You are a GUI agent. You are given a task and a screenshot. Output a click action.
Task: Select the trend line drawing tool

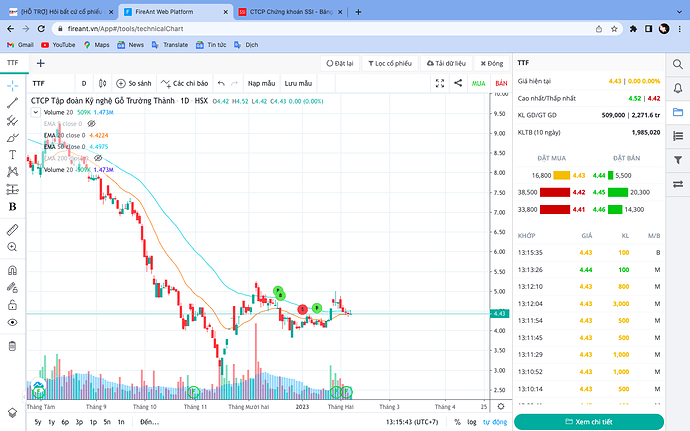point(12,103)
